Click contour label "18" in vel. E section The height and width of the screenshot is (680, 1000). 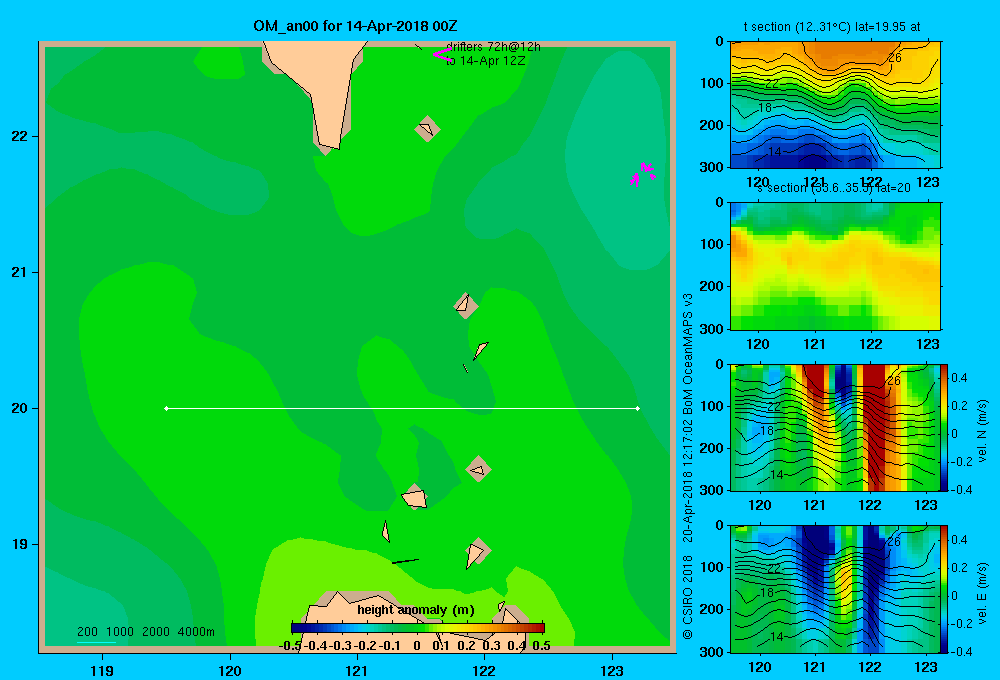click(x=766, y=593)
